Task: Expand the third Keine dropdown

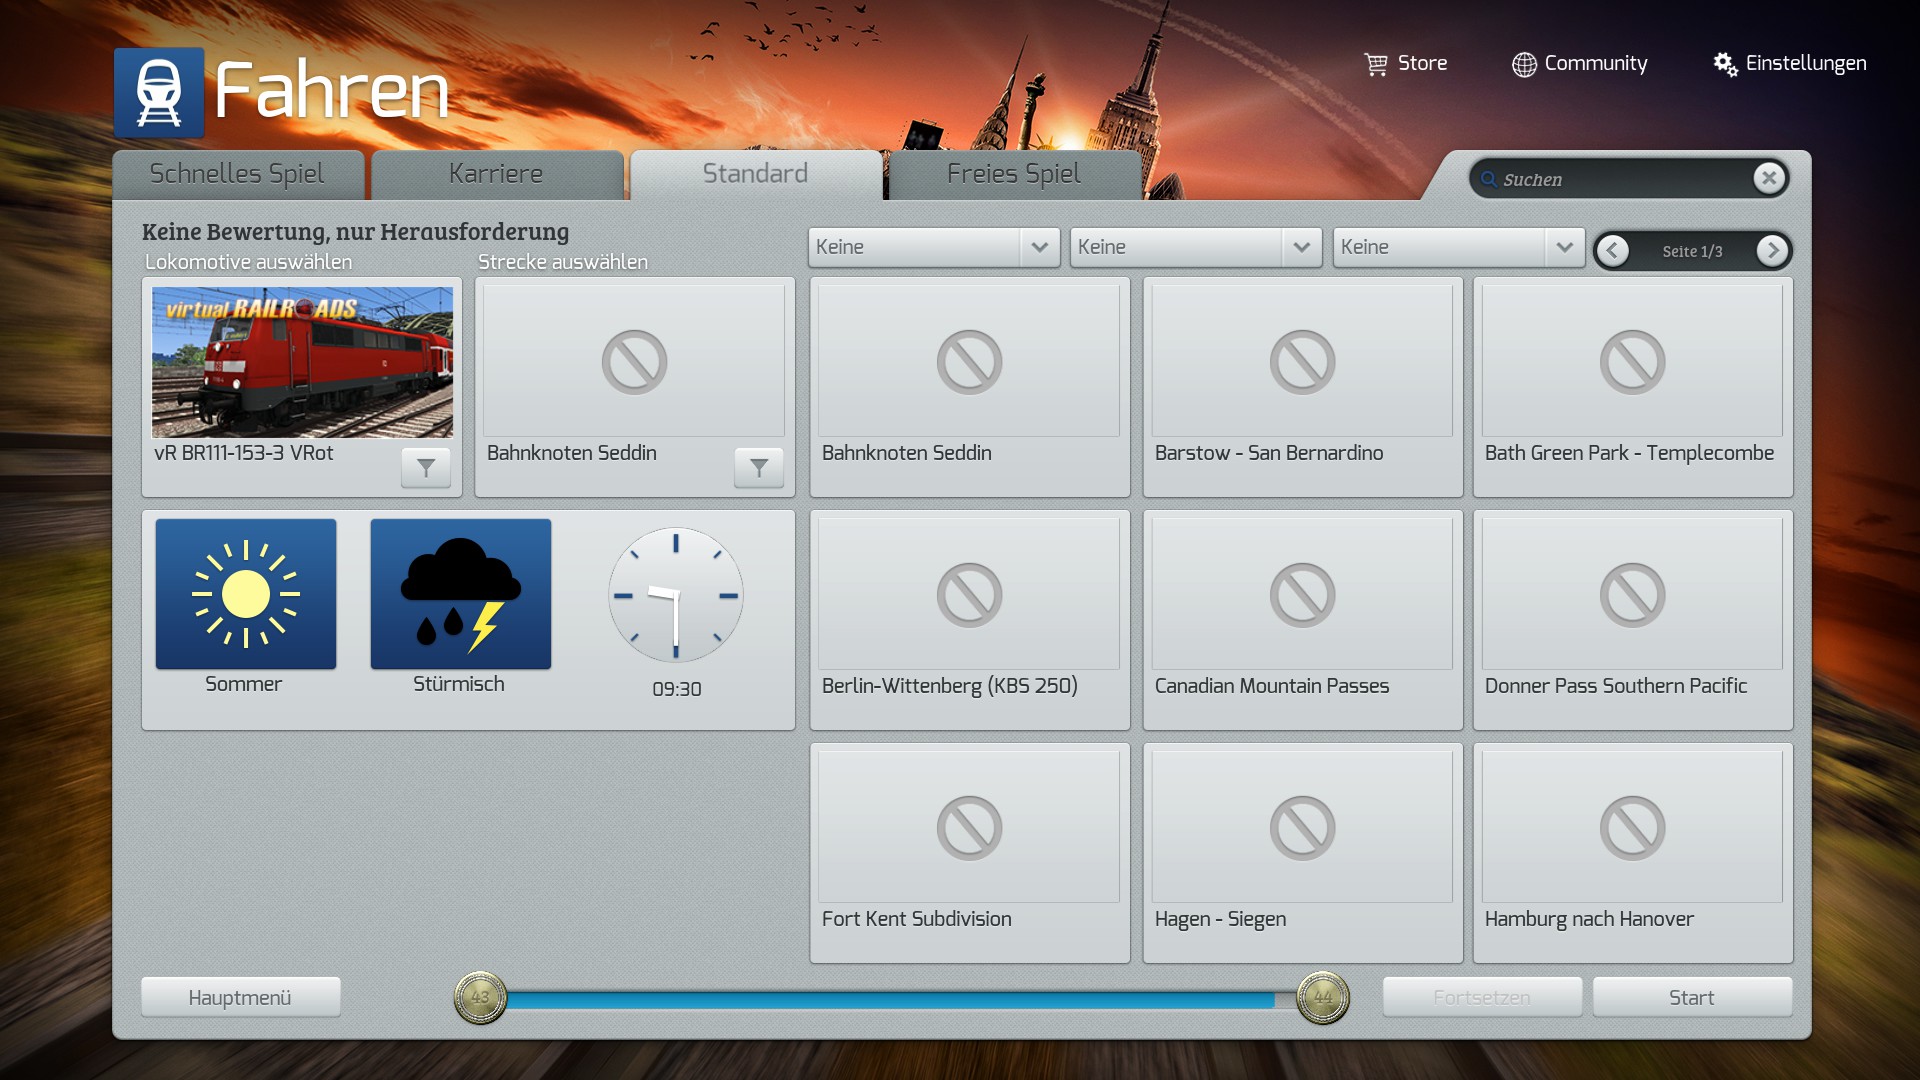Action: click(x=1564, y=247)
